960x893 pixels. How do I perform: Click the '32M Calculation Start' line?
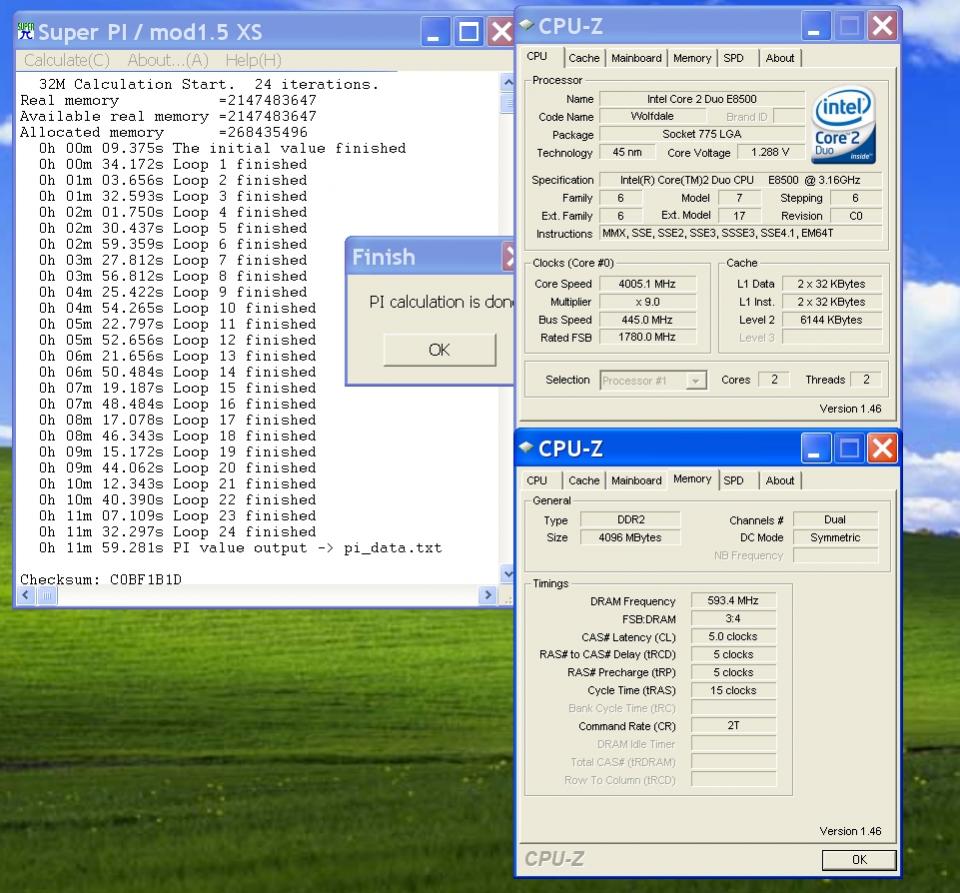209,84
